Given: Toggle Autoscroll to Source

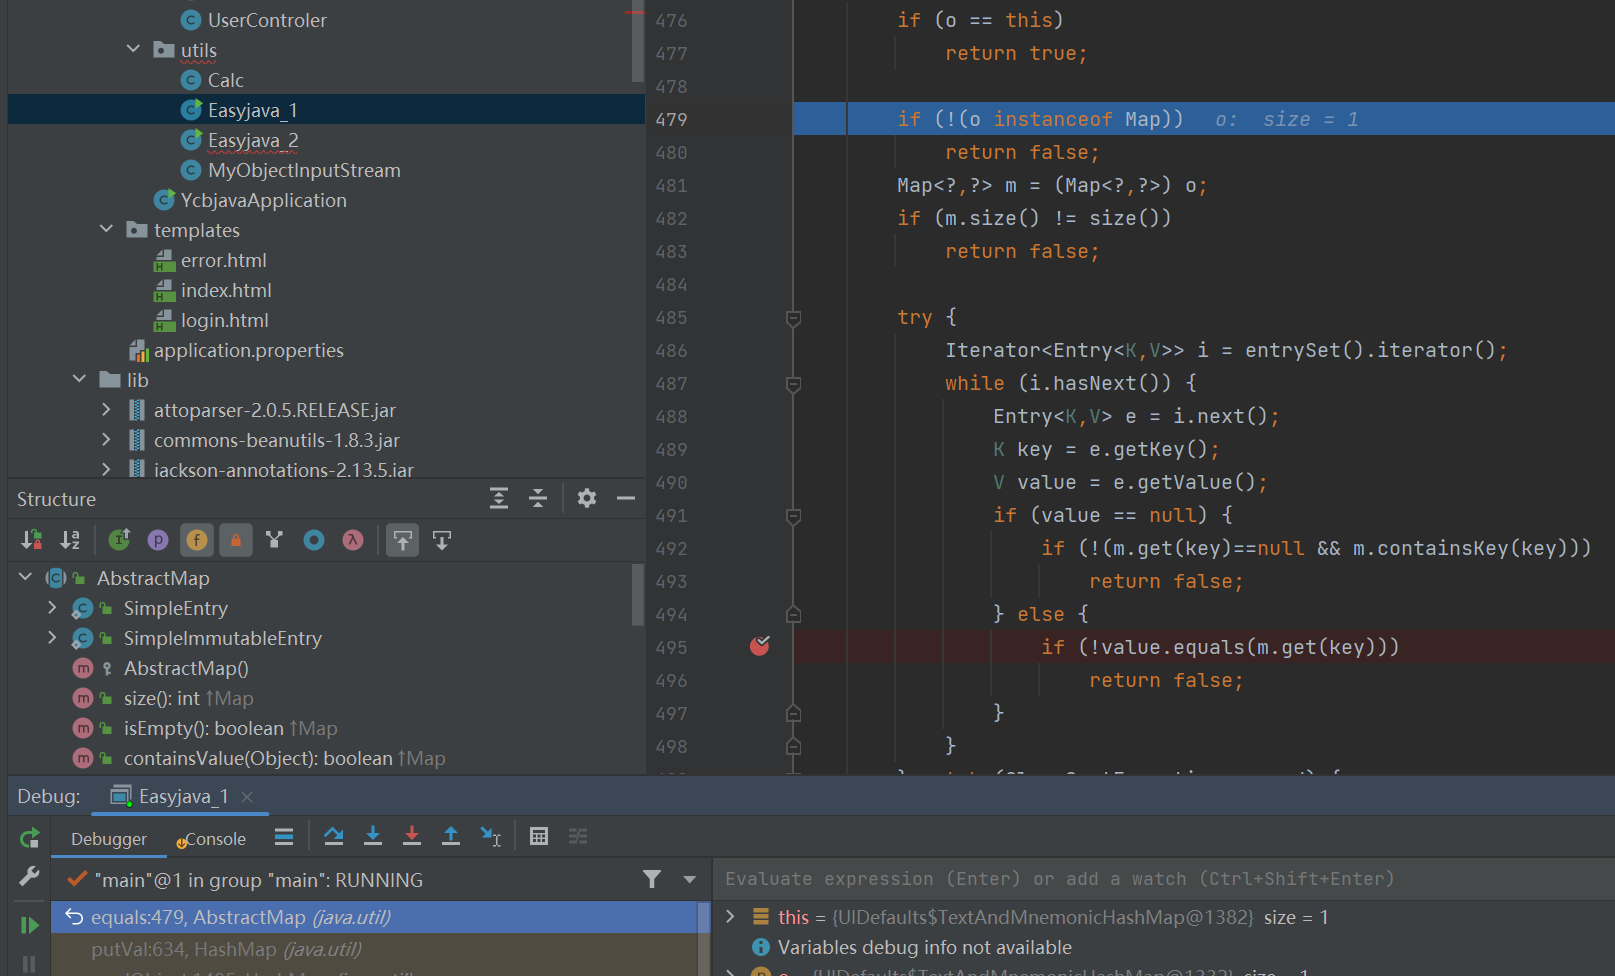Looking at the screenshot, I should click(403, 540).
